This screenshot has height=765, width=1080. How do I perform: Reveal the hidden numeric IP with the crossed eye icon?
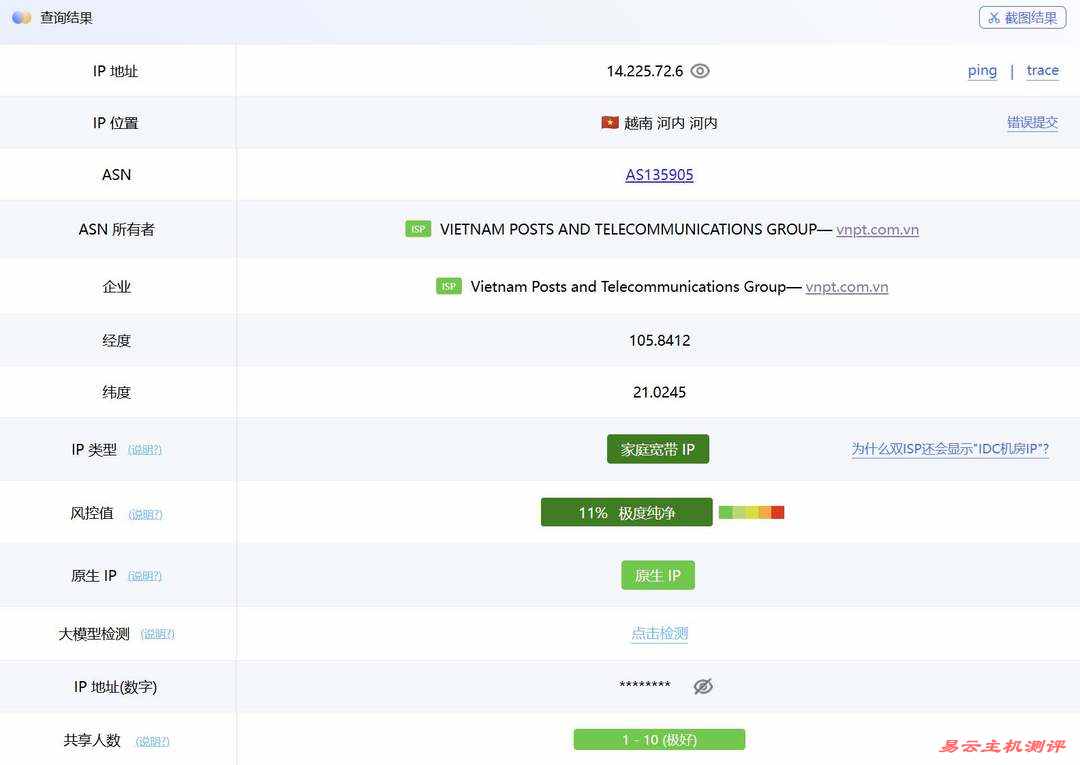(703, 686)
